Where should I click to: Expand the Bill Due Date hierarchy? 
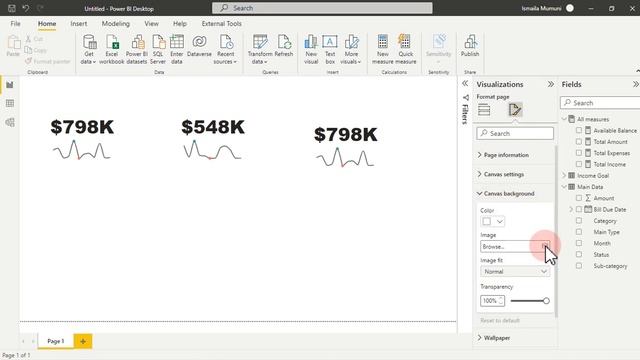click(571, 209)
